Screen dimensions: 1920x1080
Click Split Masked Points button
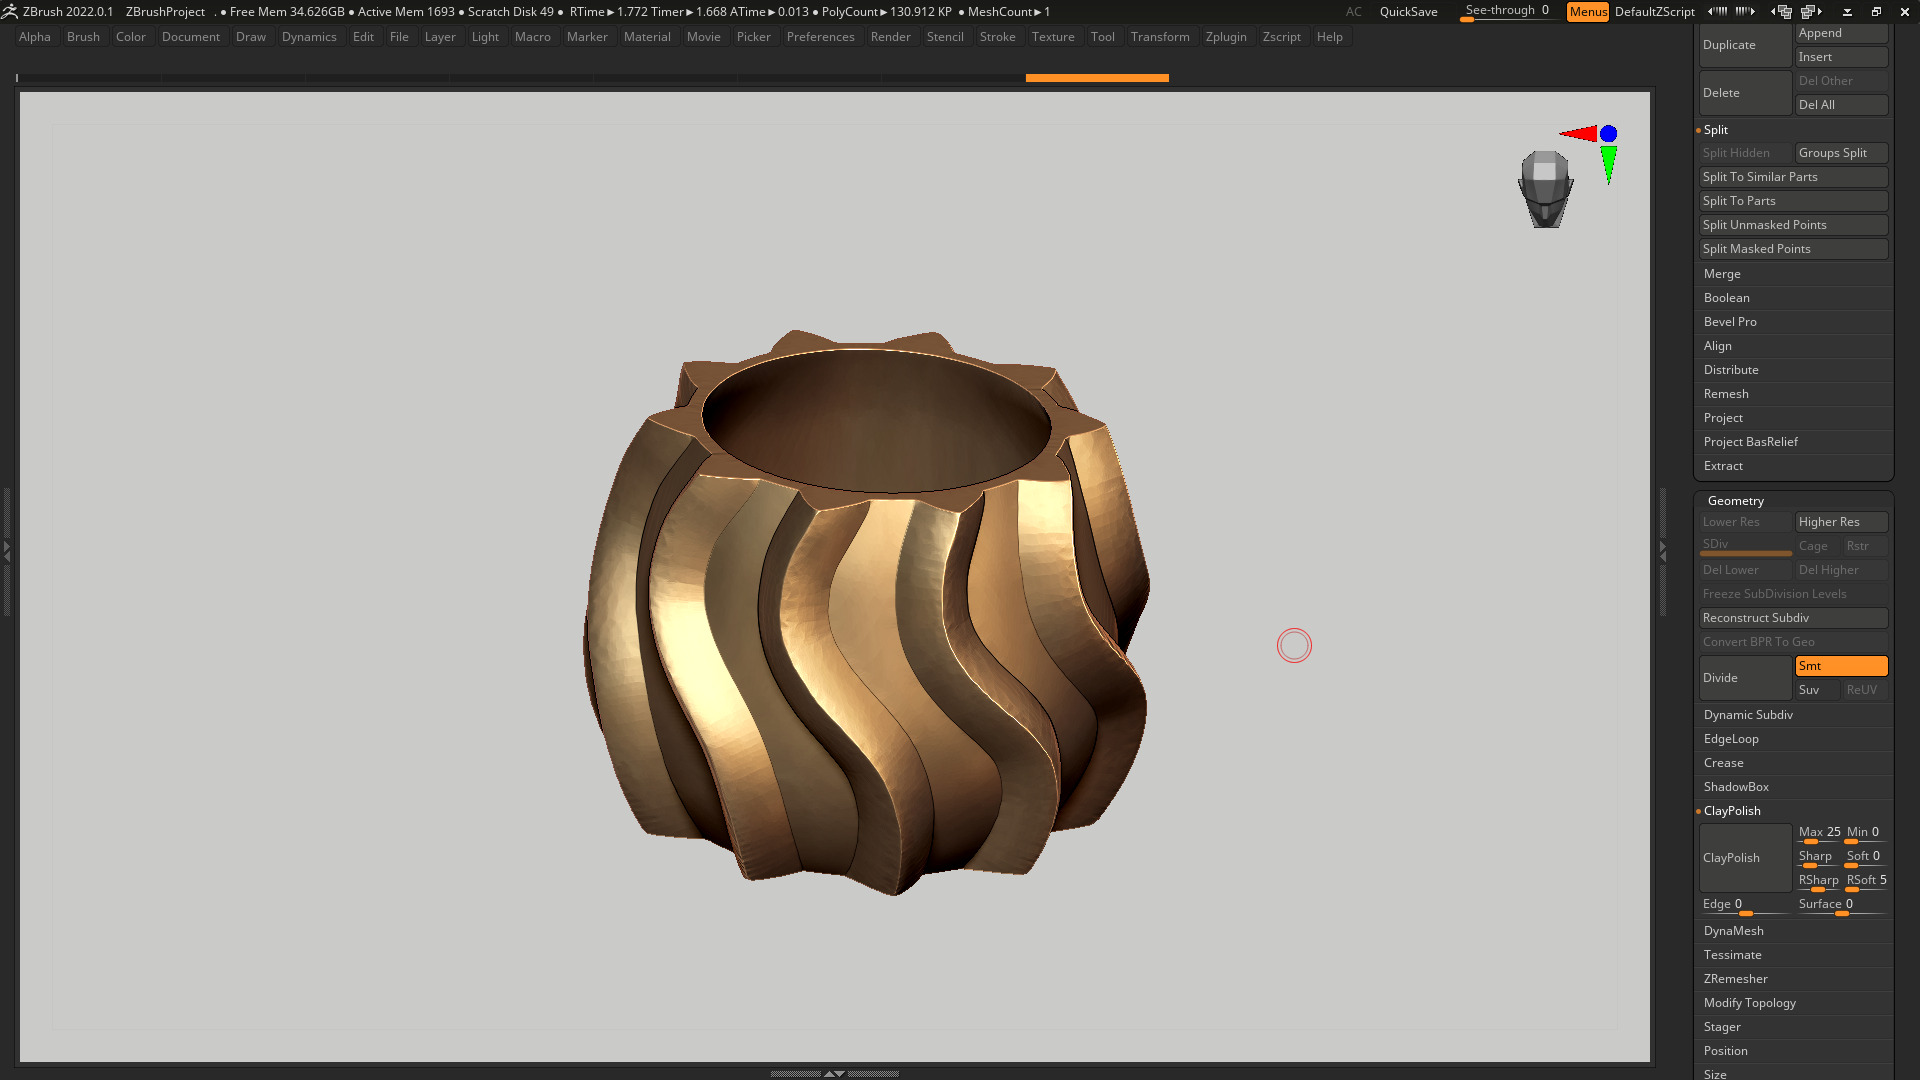tap(1793, 249)
